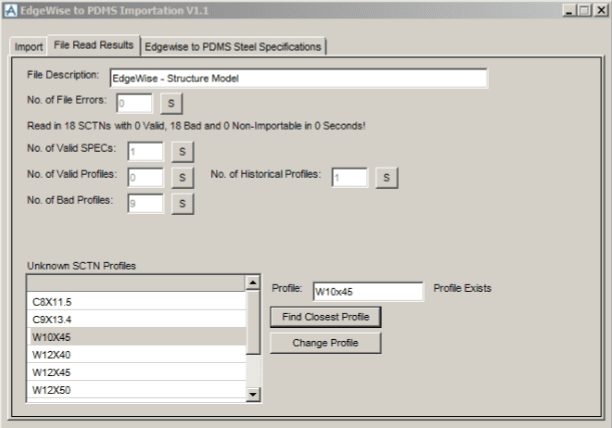
Task: Click Find Closest Profile button
Action: 326,317
